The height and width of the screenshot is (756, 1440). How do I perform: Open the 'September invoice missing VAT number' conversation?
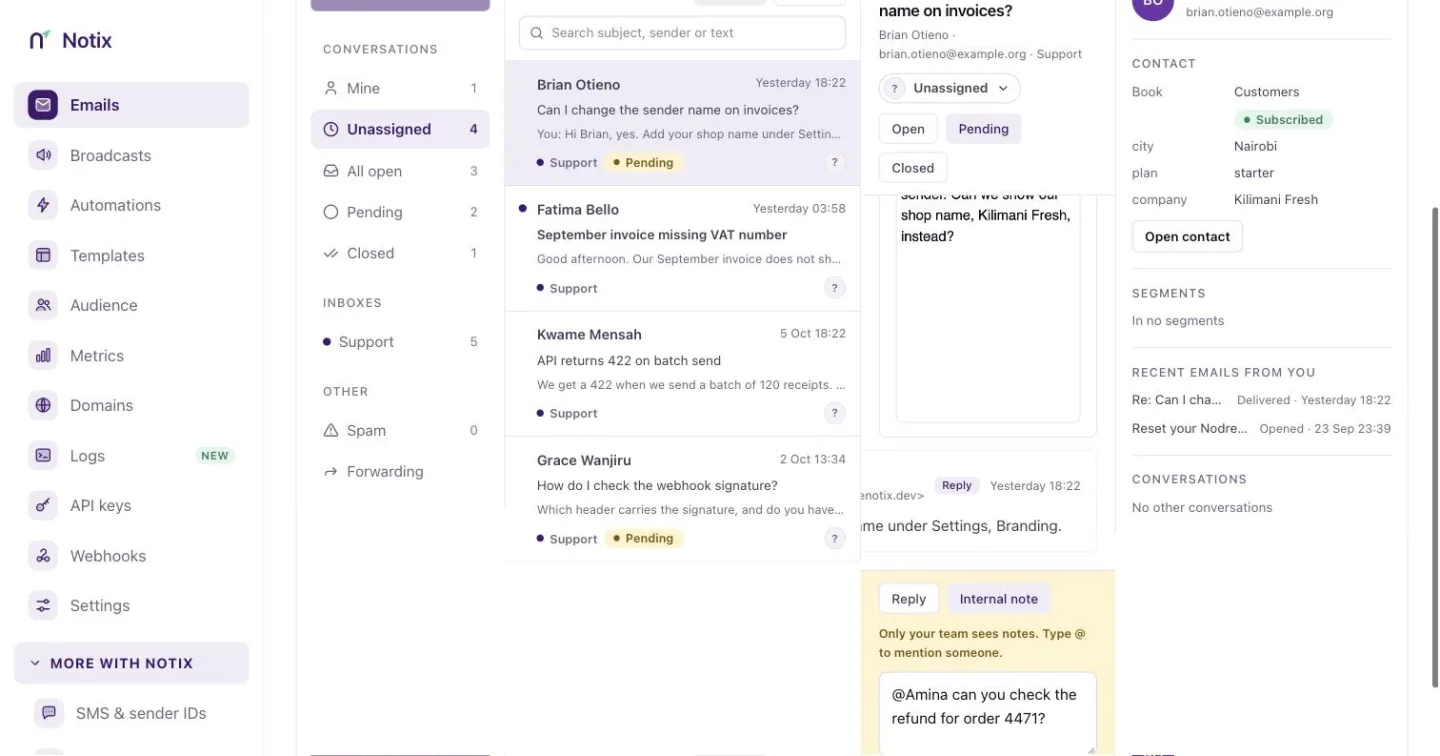(x=683, y=248)
